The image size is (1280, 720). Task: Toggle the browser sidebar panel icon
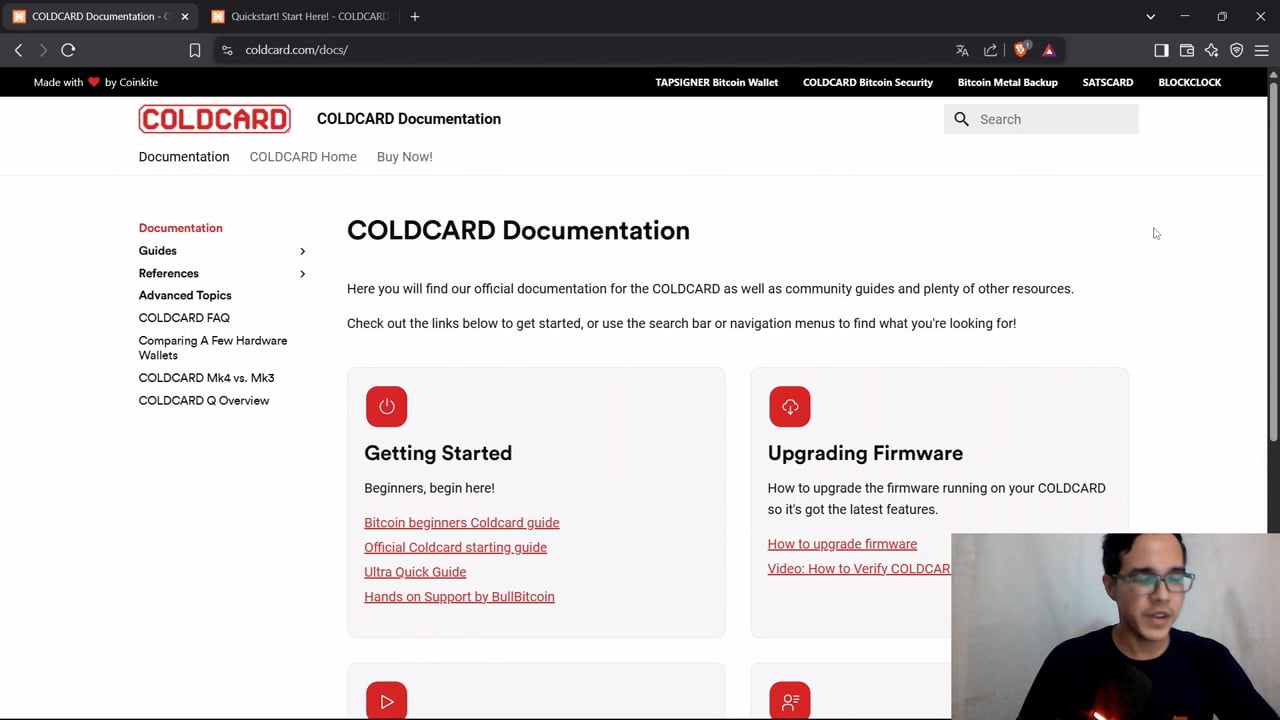click(x=1161, y=50)
